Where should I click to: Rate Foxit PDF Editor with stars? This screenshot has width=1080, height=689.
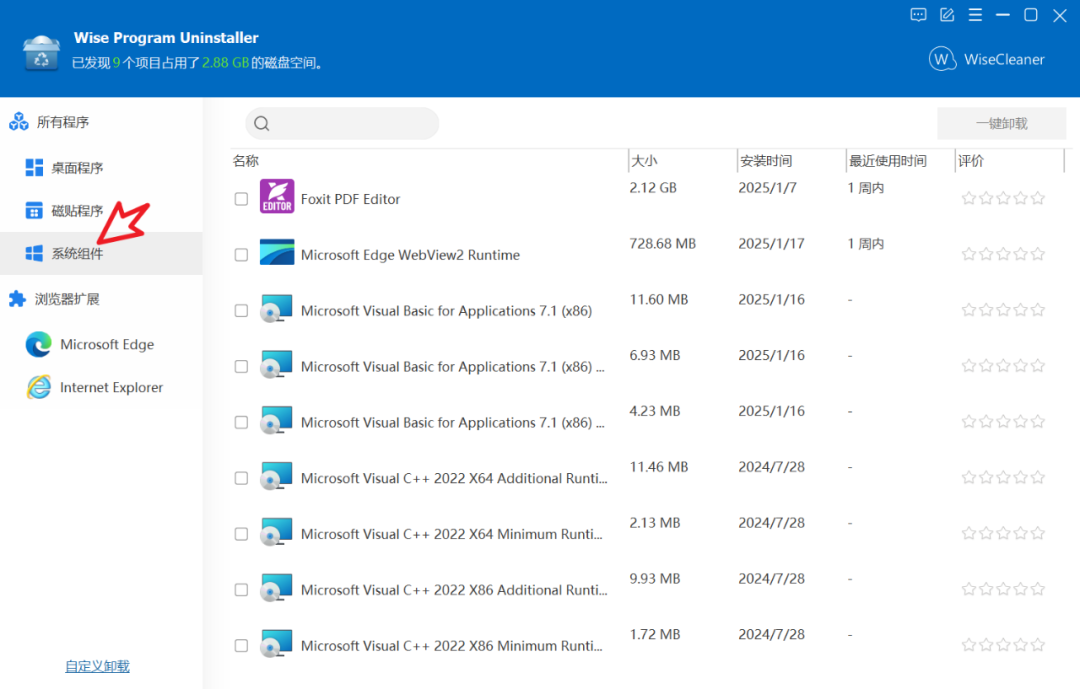(1003, 198)
